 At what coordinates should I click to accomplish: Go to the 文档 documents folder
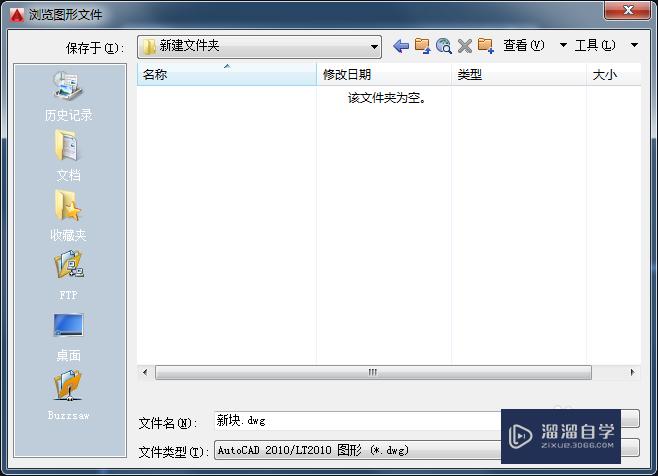pos(68,156)
